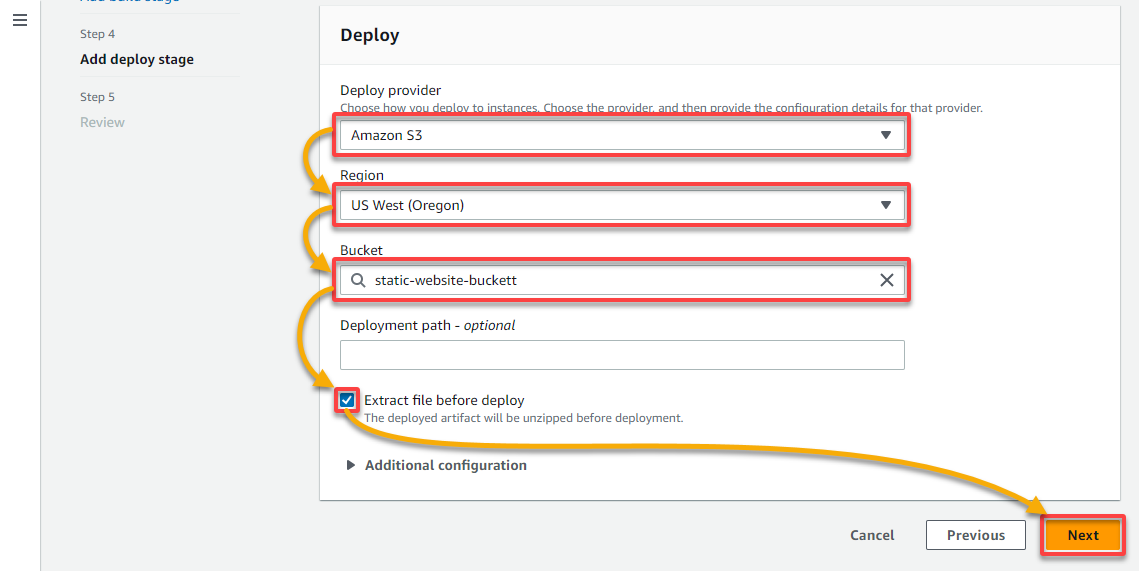Click the 'Extract file before deploy' label
The image size is (1139, 571).
[x=444, y=400]
